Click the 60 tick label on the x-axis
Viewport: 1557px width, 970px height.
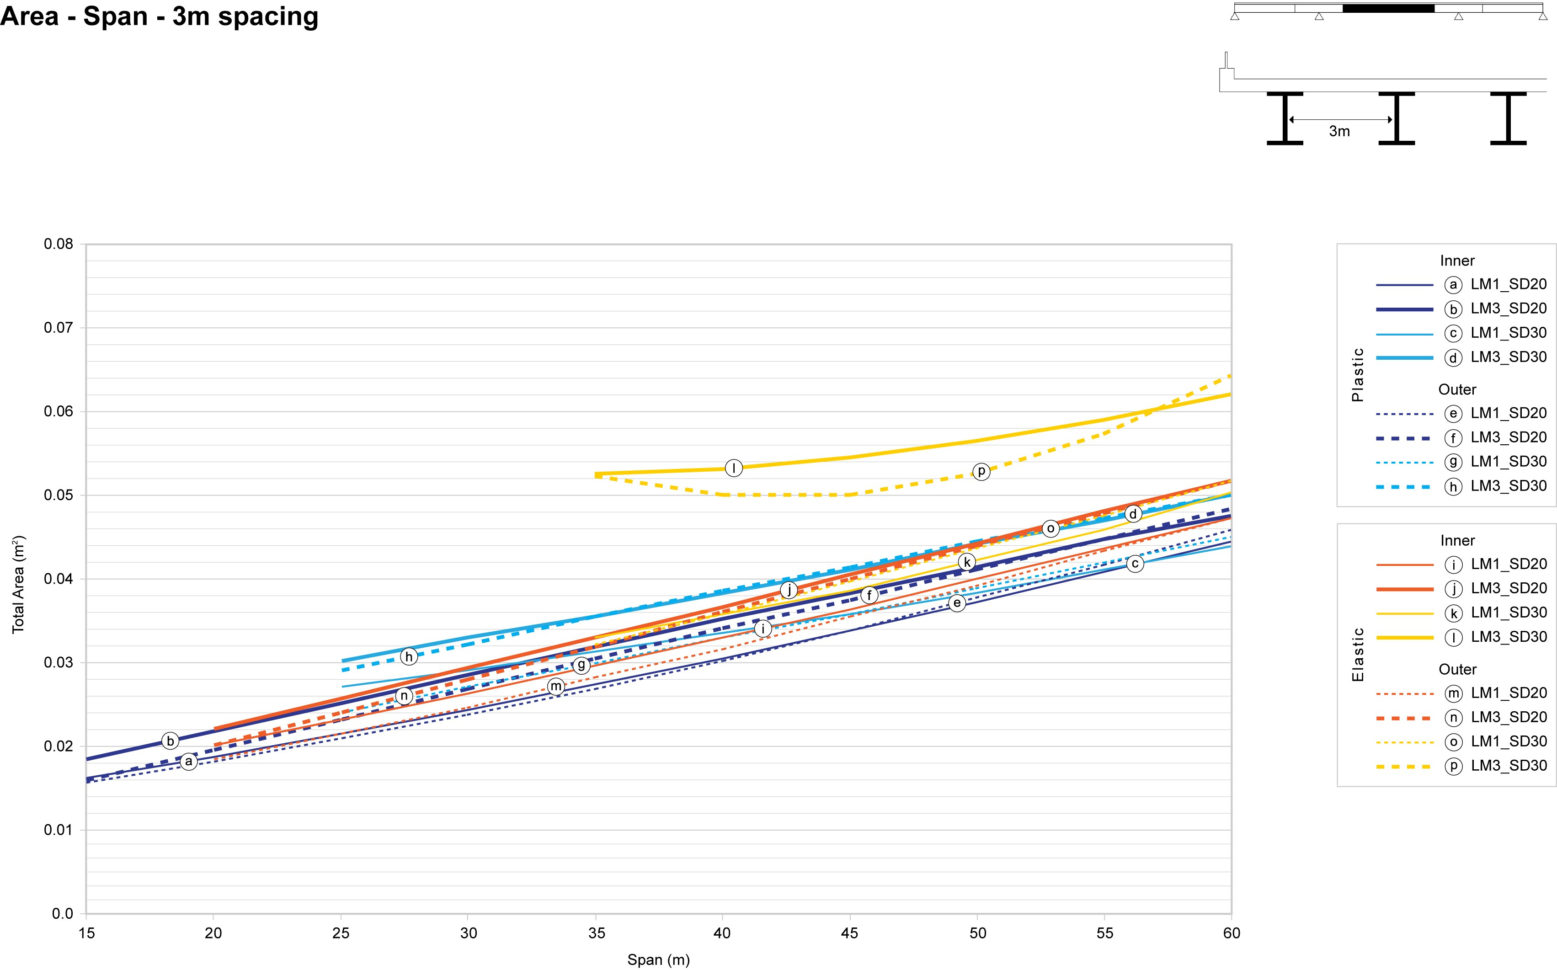coord(1231,933)
